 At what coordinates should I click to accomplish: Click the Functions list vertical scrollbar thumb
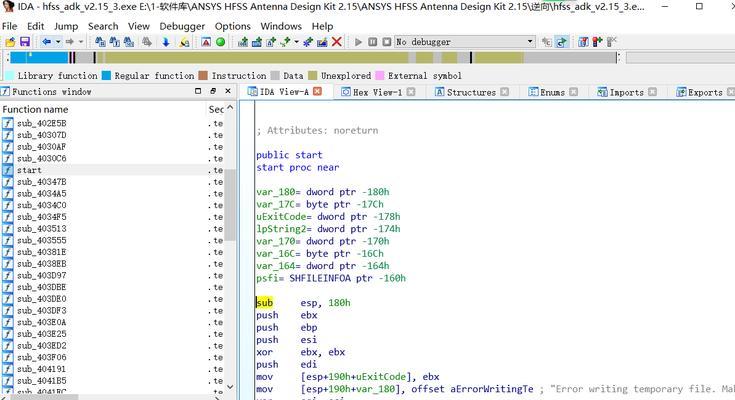230,205
